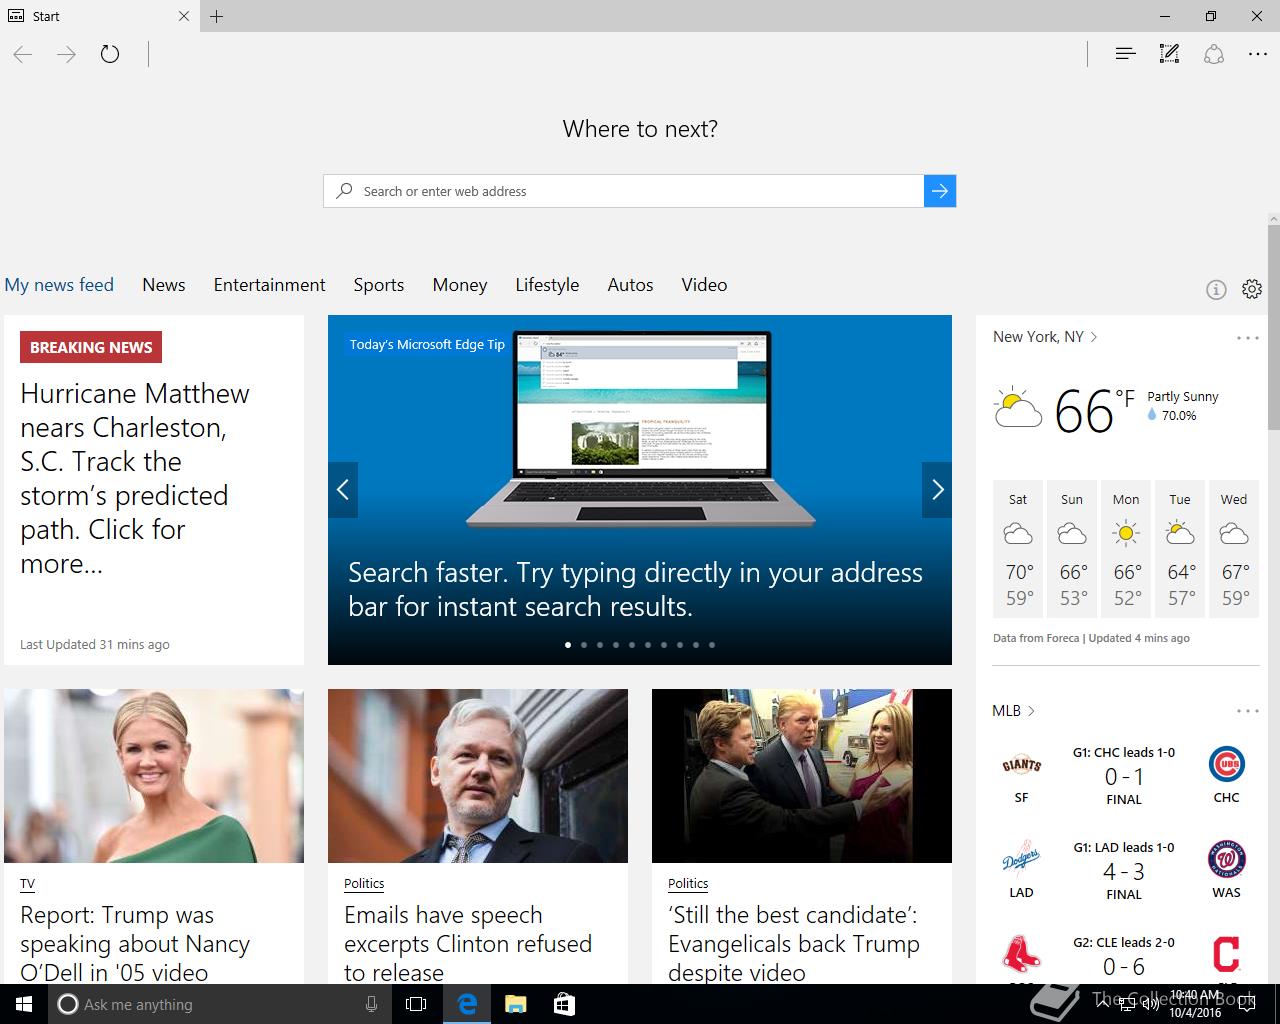Click the partly sunny current weather icon
Image resolution: width=1280 pixels, height=1024 pixels.
pos(1018,408)
